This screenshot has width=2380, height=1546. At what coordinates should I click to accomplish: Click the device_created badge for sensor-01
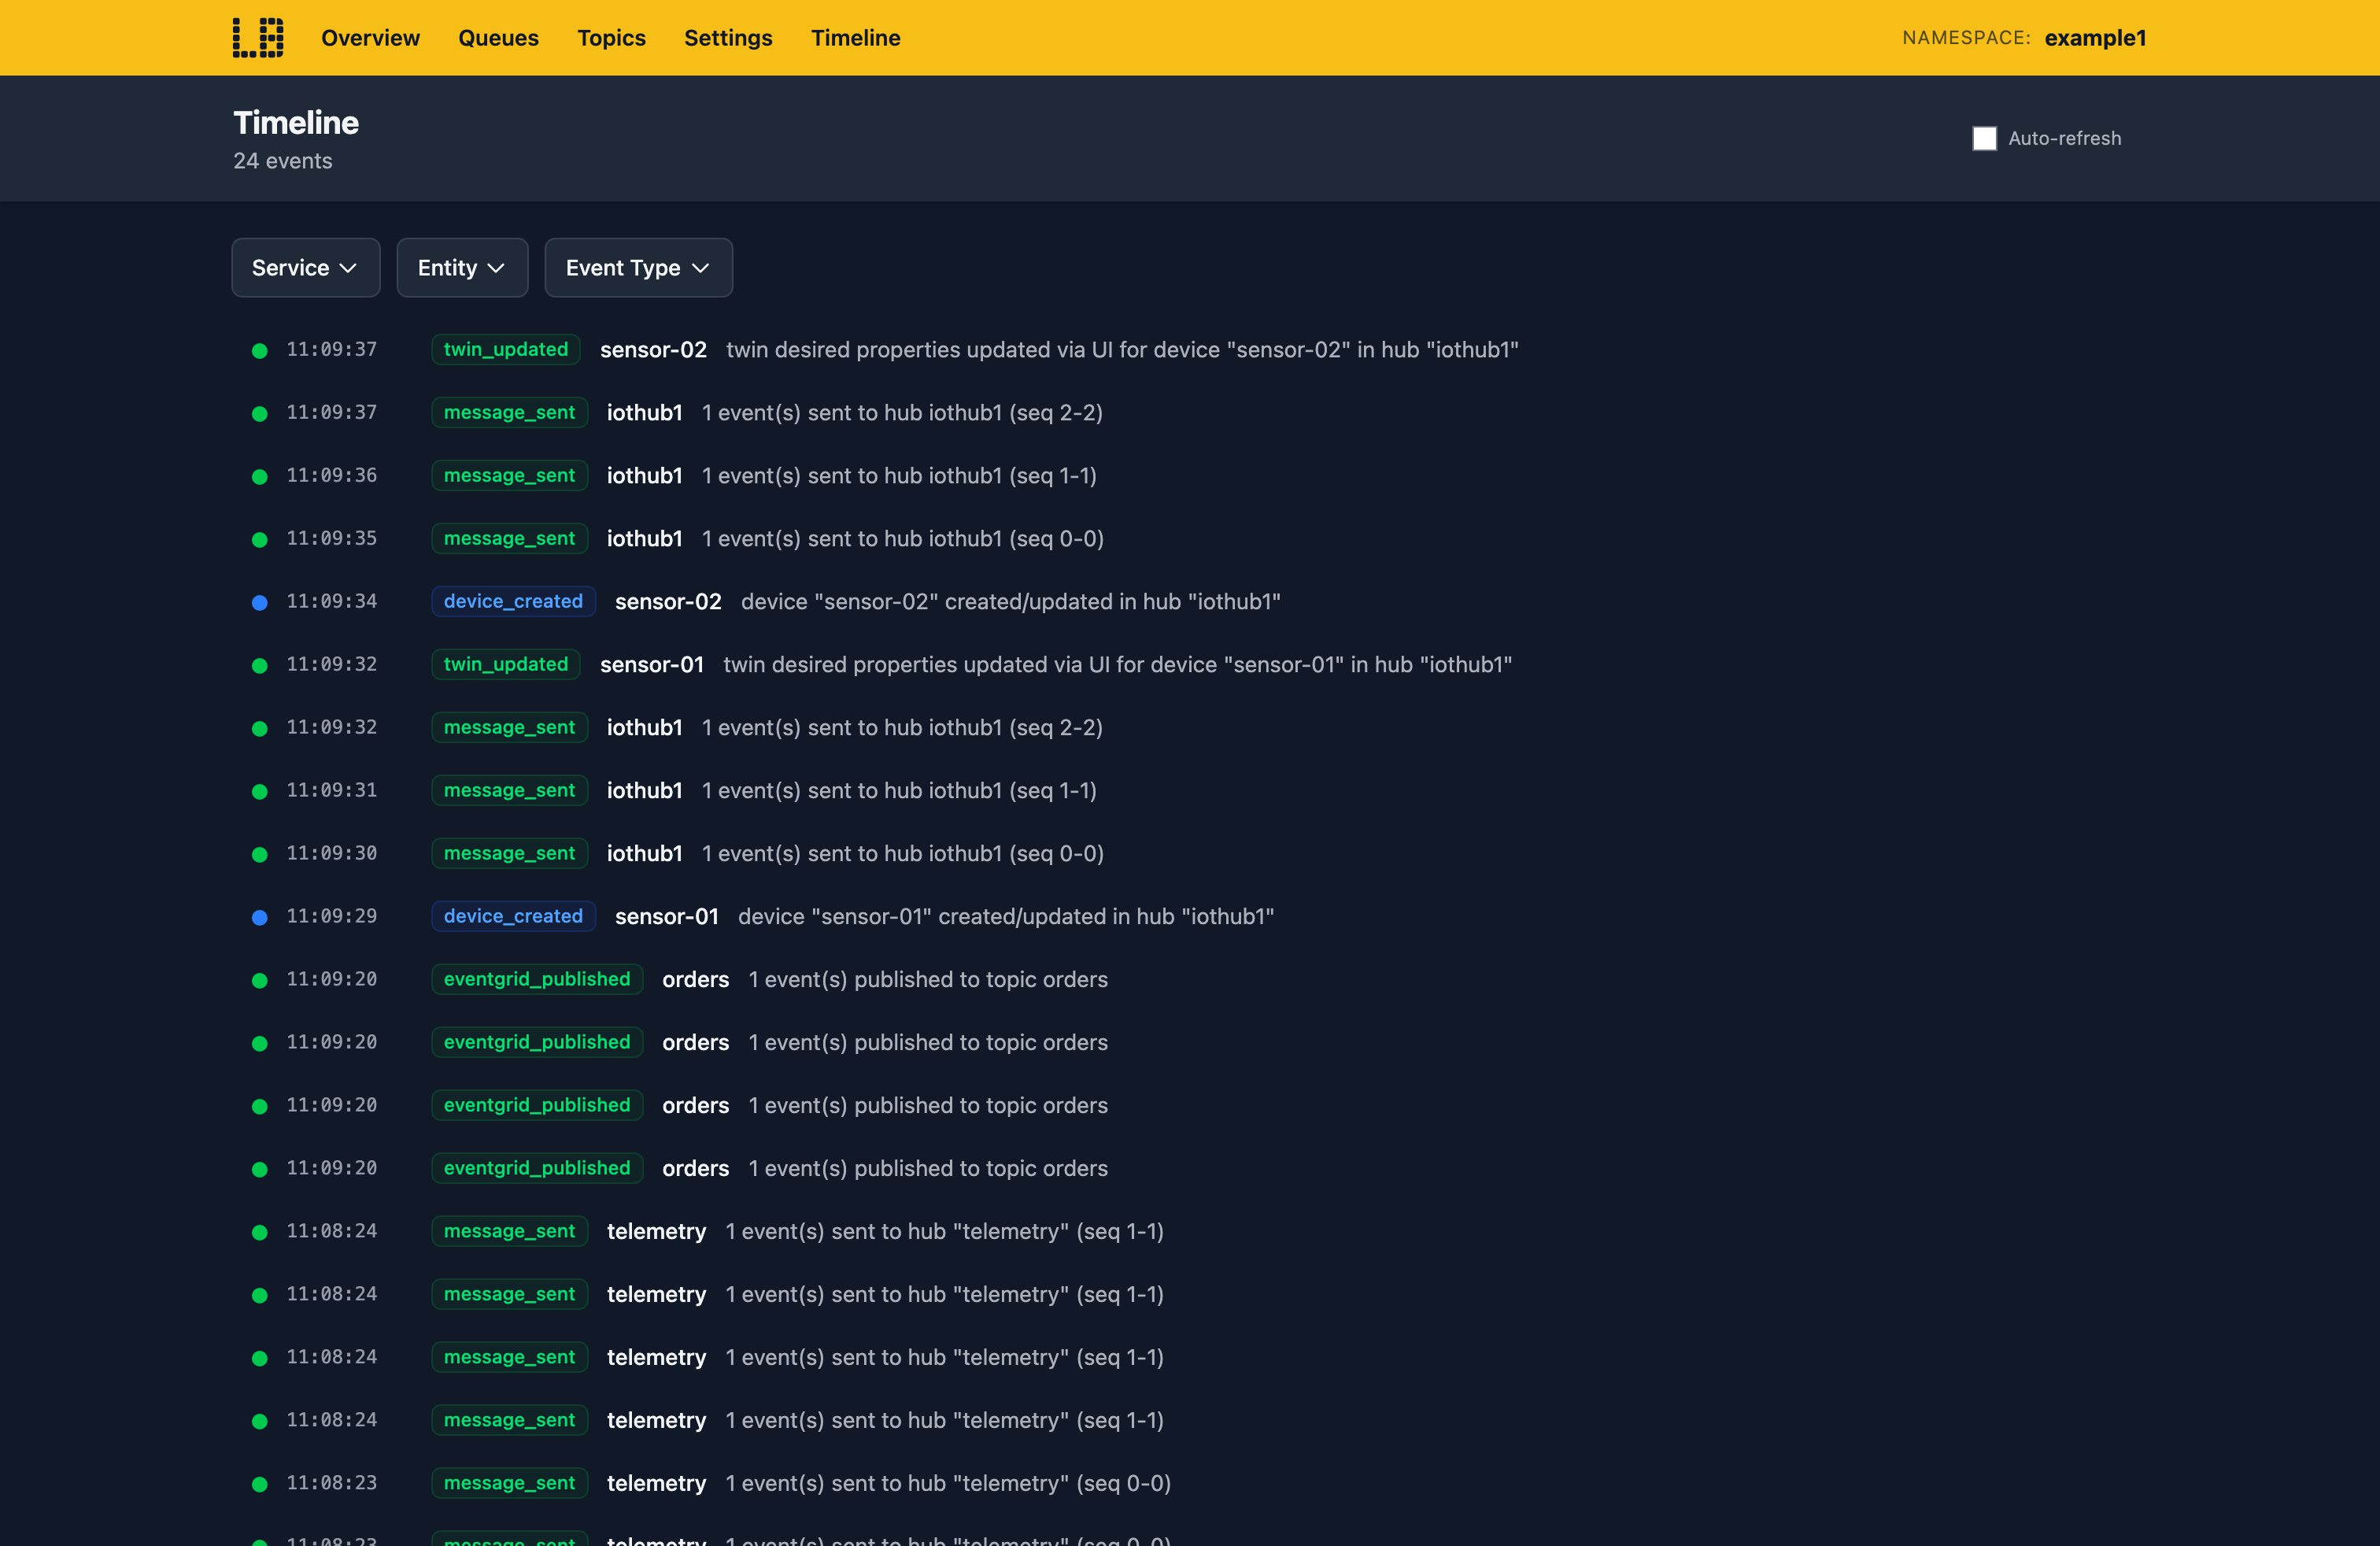click(513, 916)
